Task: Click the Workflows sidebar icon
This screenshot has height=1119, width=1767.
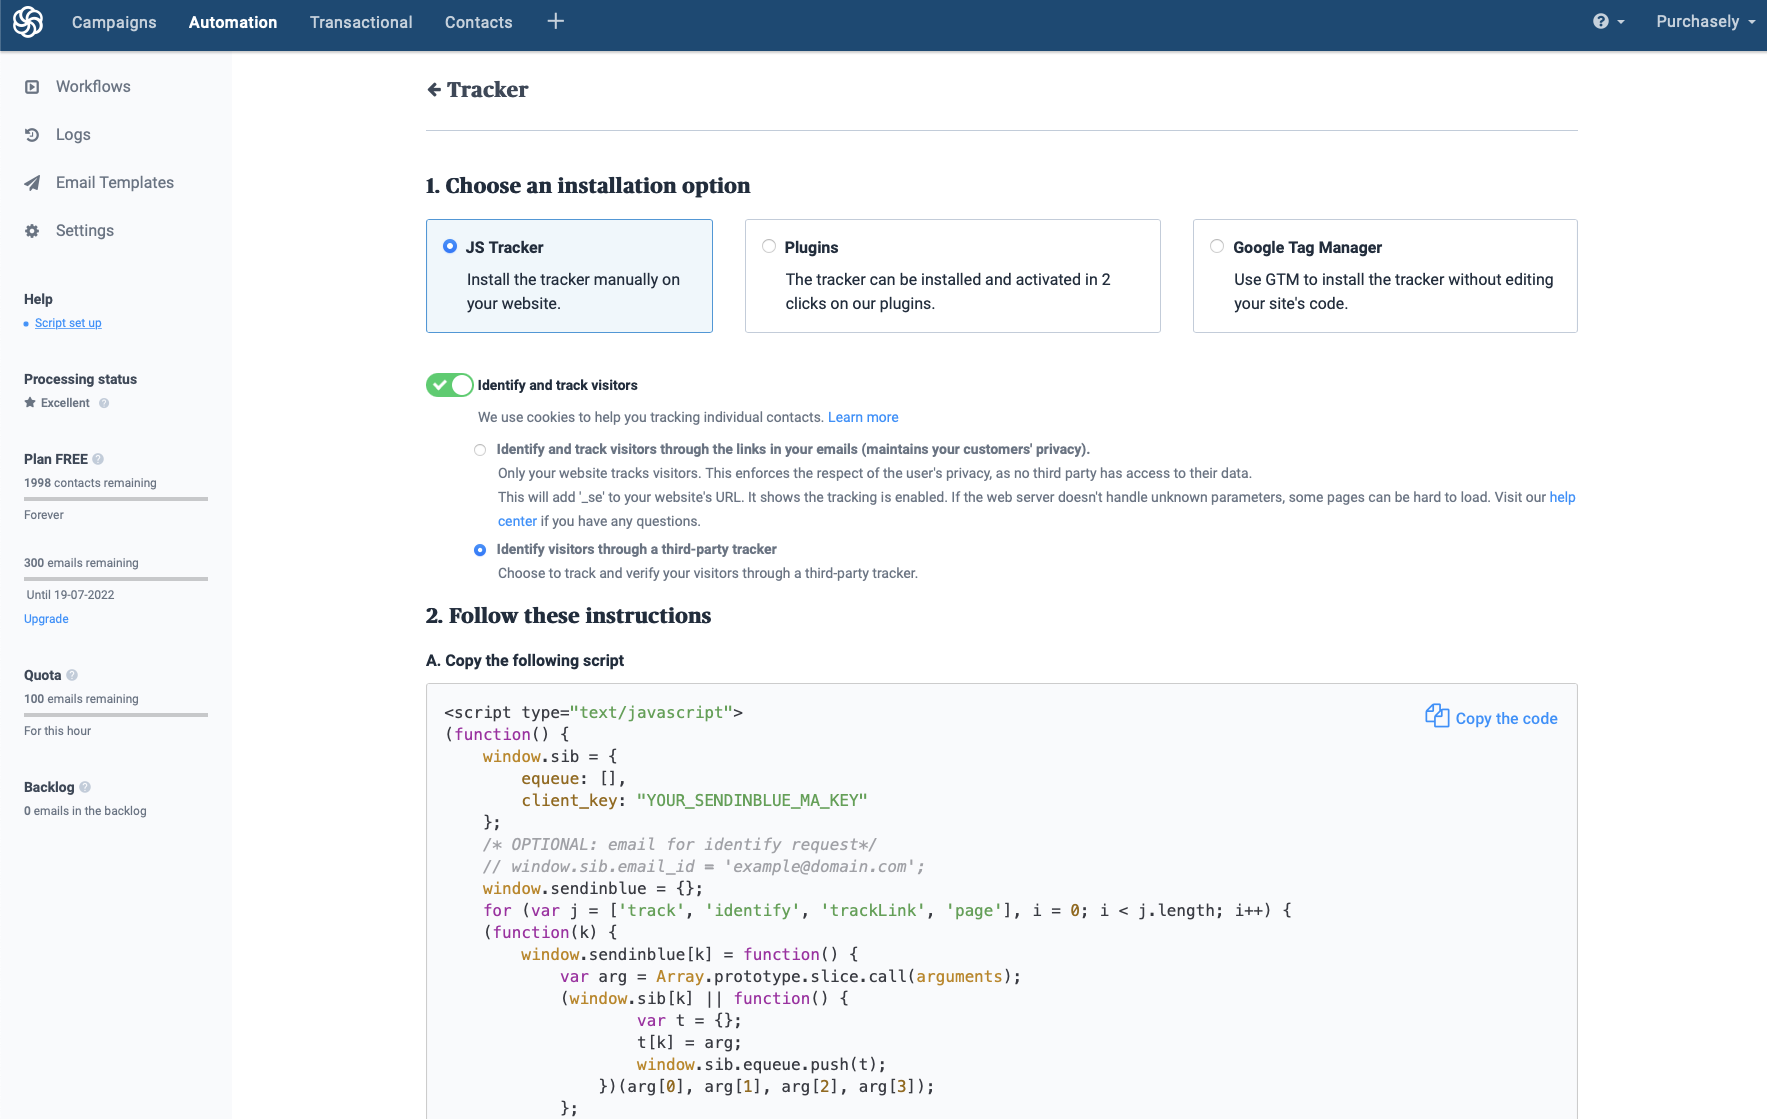Action: click(x=32, y=87)
